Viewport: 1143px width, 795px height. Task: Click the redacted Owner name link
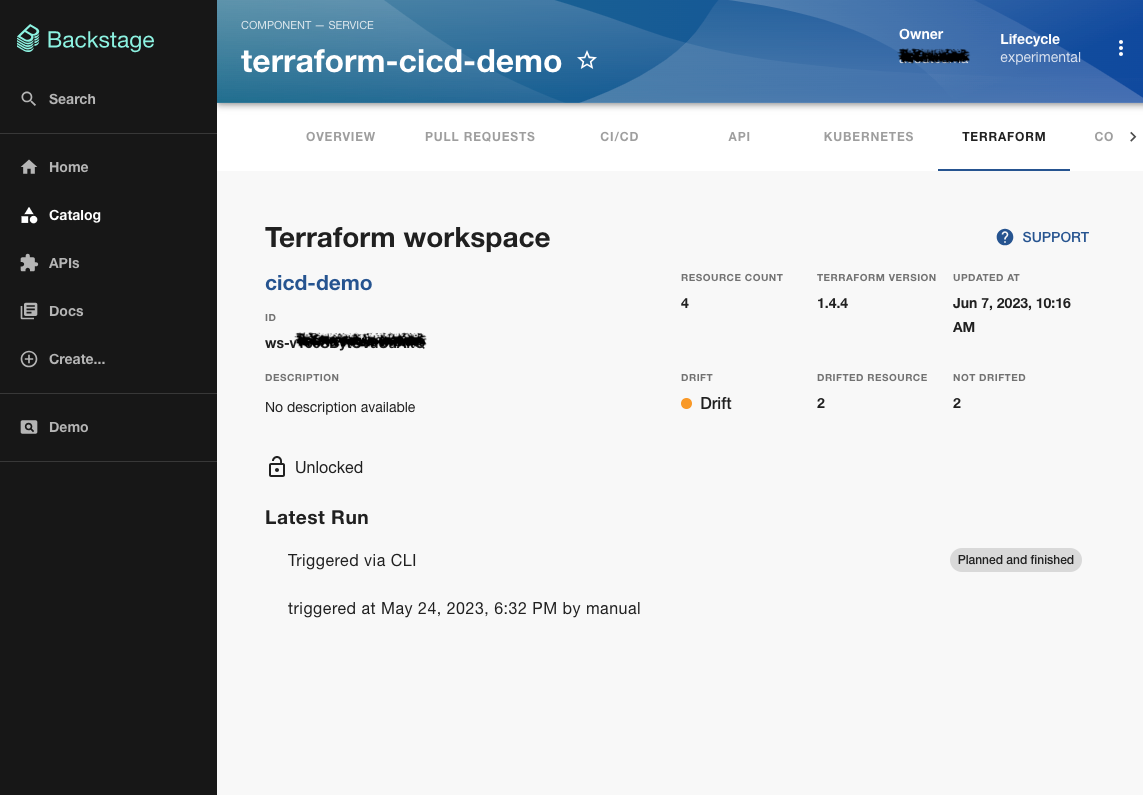click(x=934, y=56)
